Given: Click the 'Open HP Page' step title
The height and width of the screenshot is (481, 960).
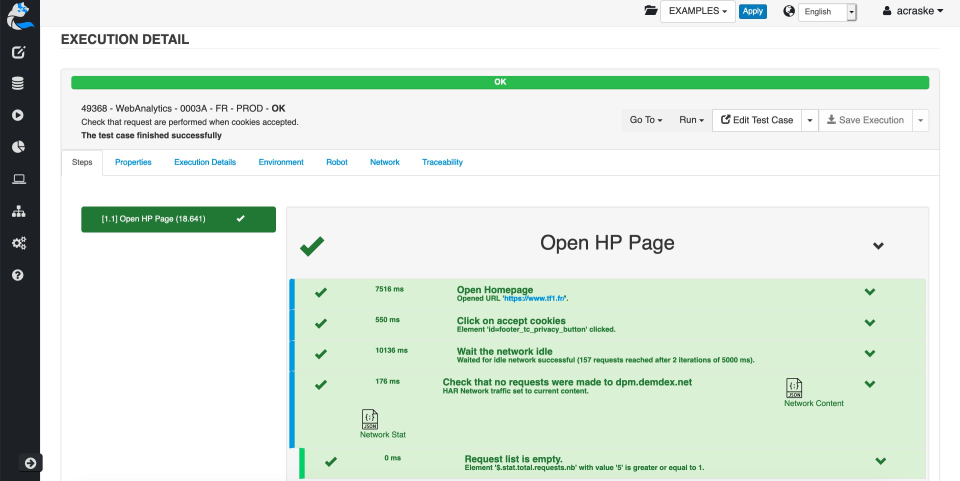Looking at the screenshot, I should 607,243.
